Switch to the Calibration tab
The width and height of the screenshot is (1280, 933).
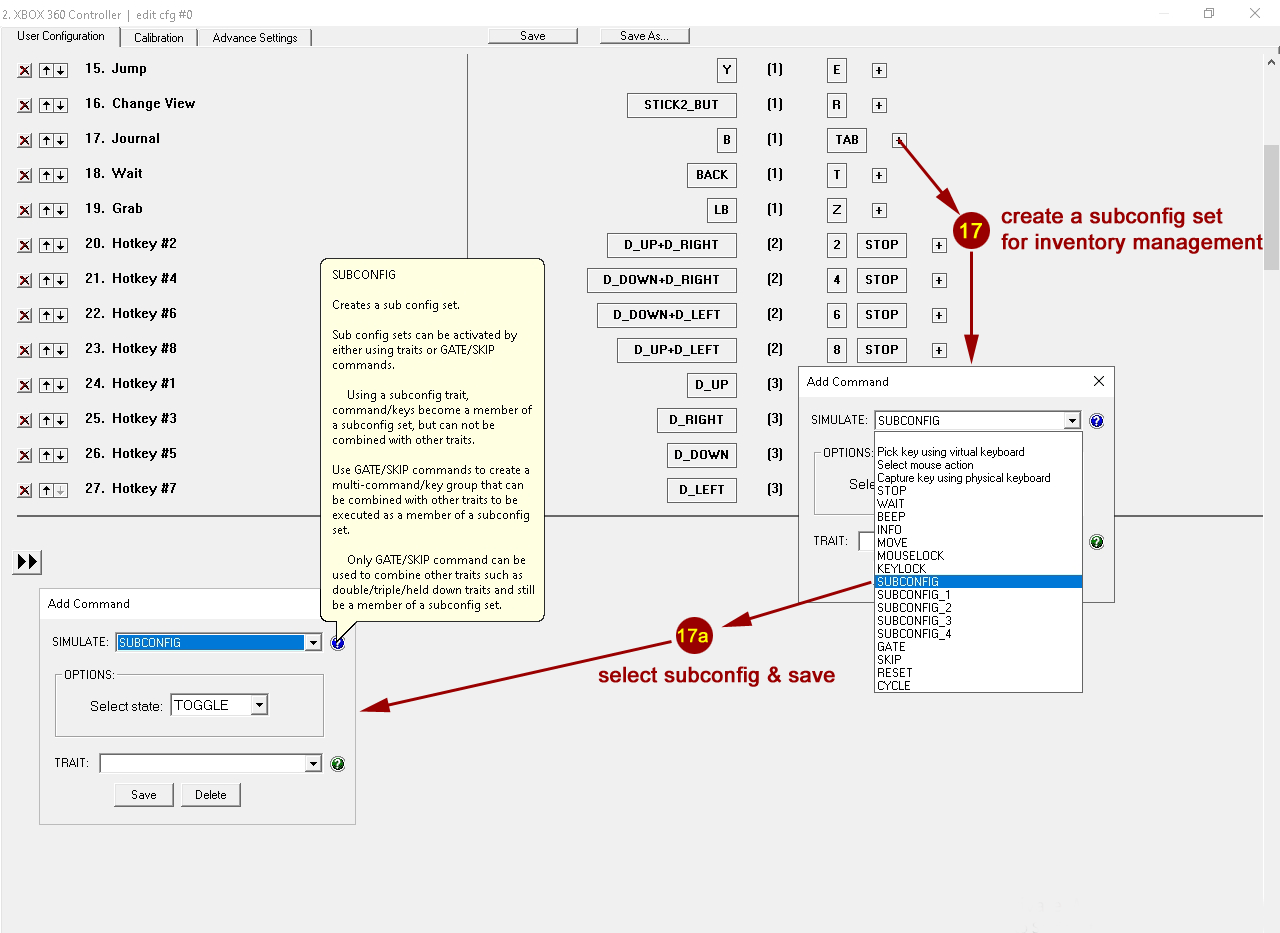(x=159, y=38)
